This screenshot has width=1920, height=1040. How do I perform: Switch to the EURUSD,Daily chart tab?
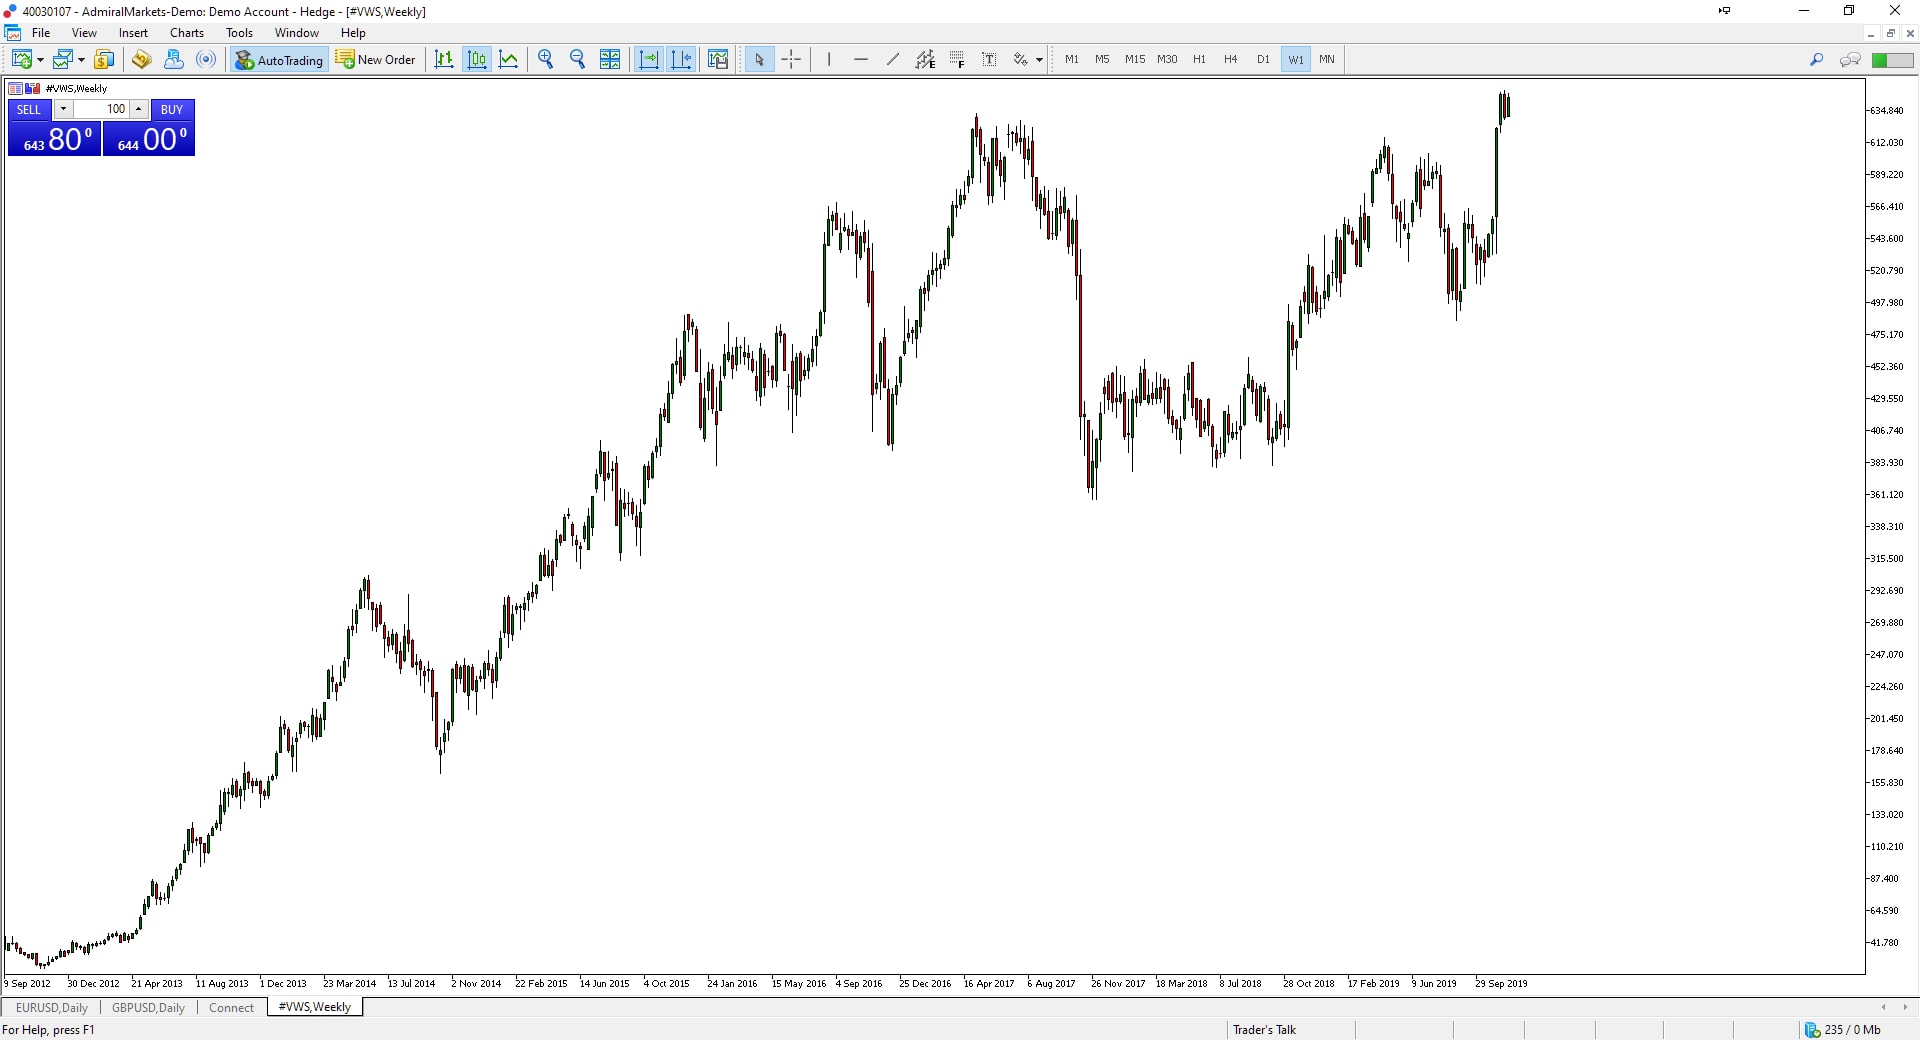52,1007
